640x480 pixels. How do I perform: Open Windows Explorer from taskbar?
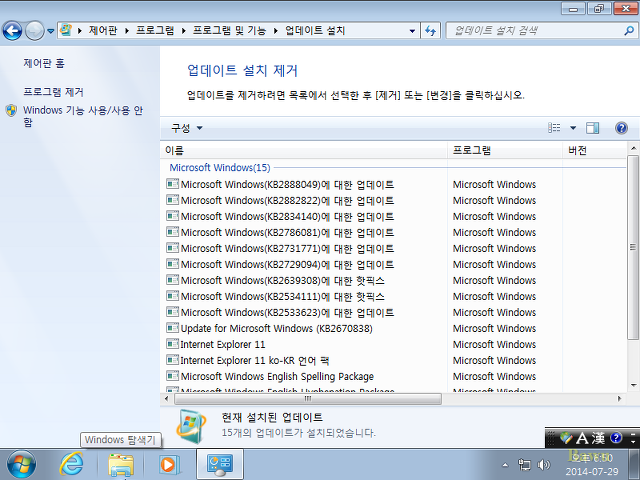[x=121, y=465]
